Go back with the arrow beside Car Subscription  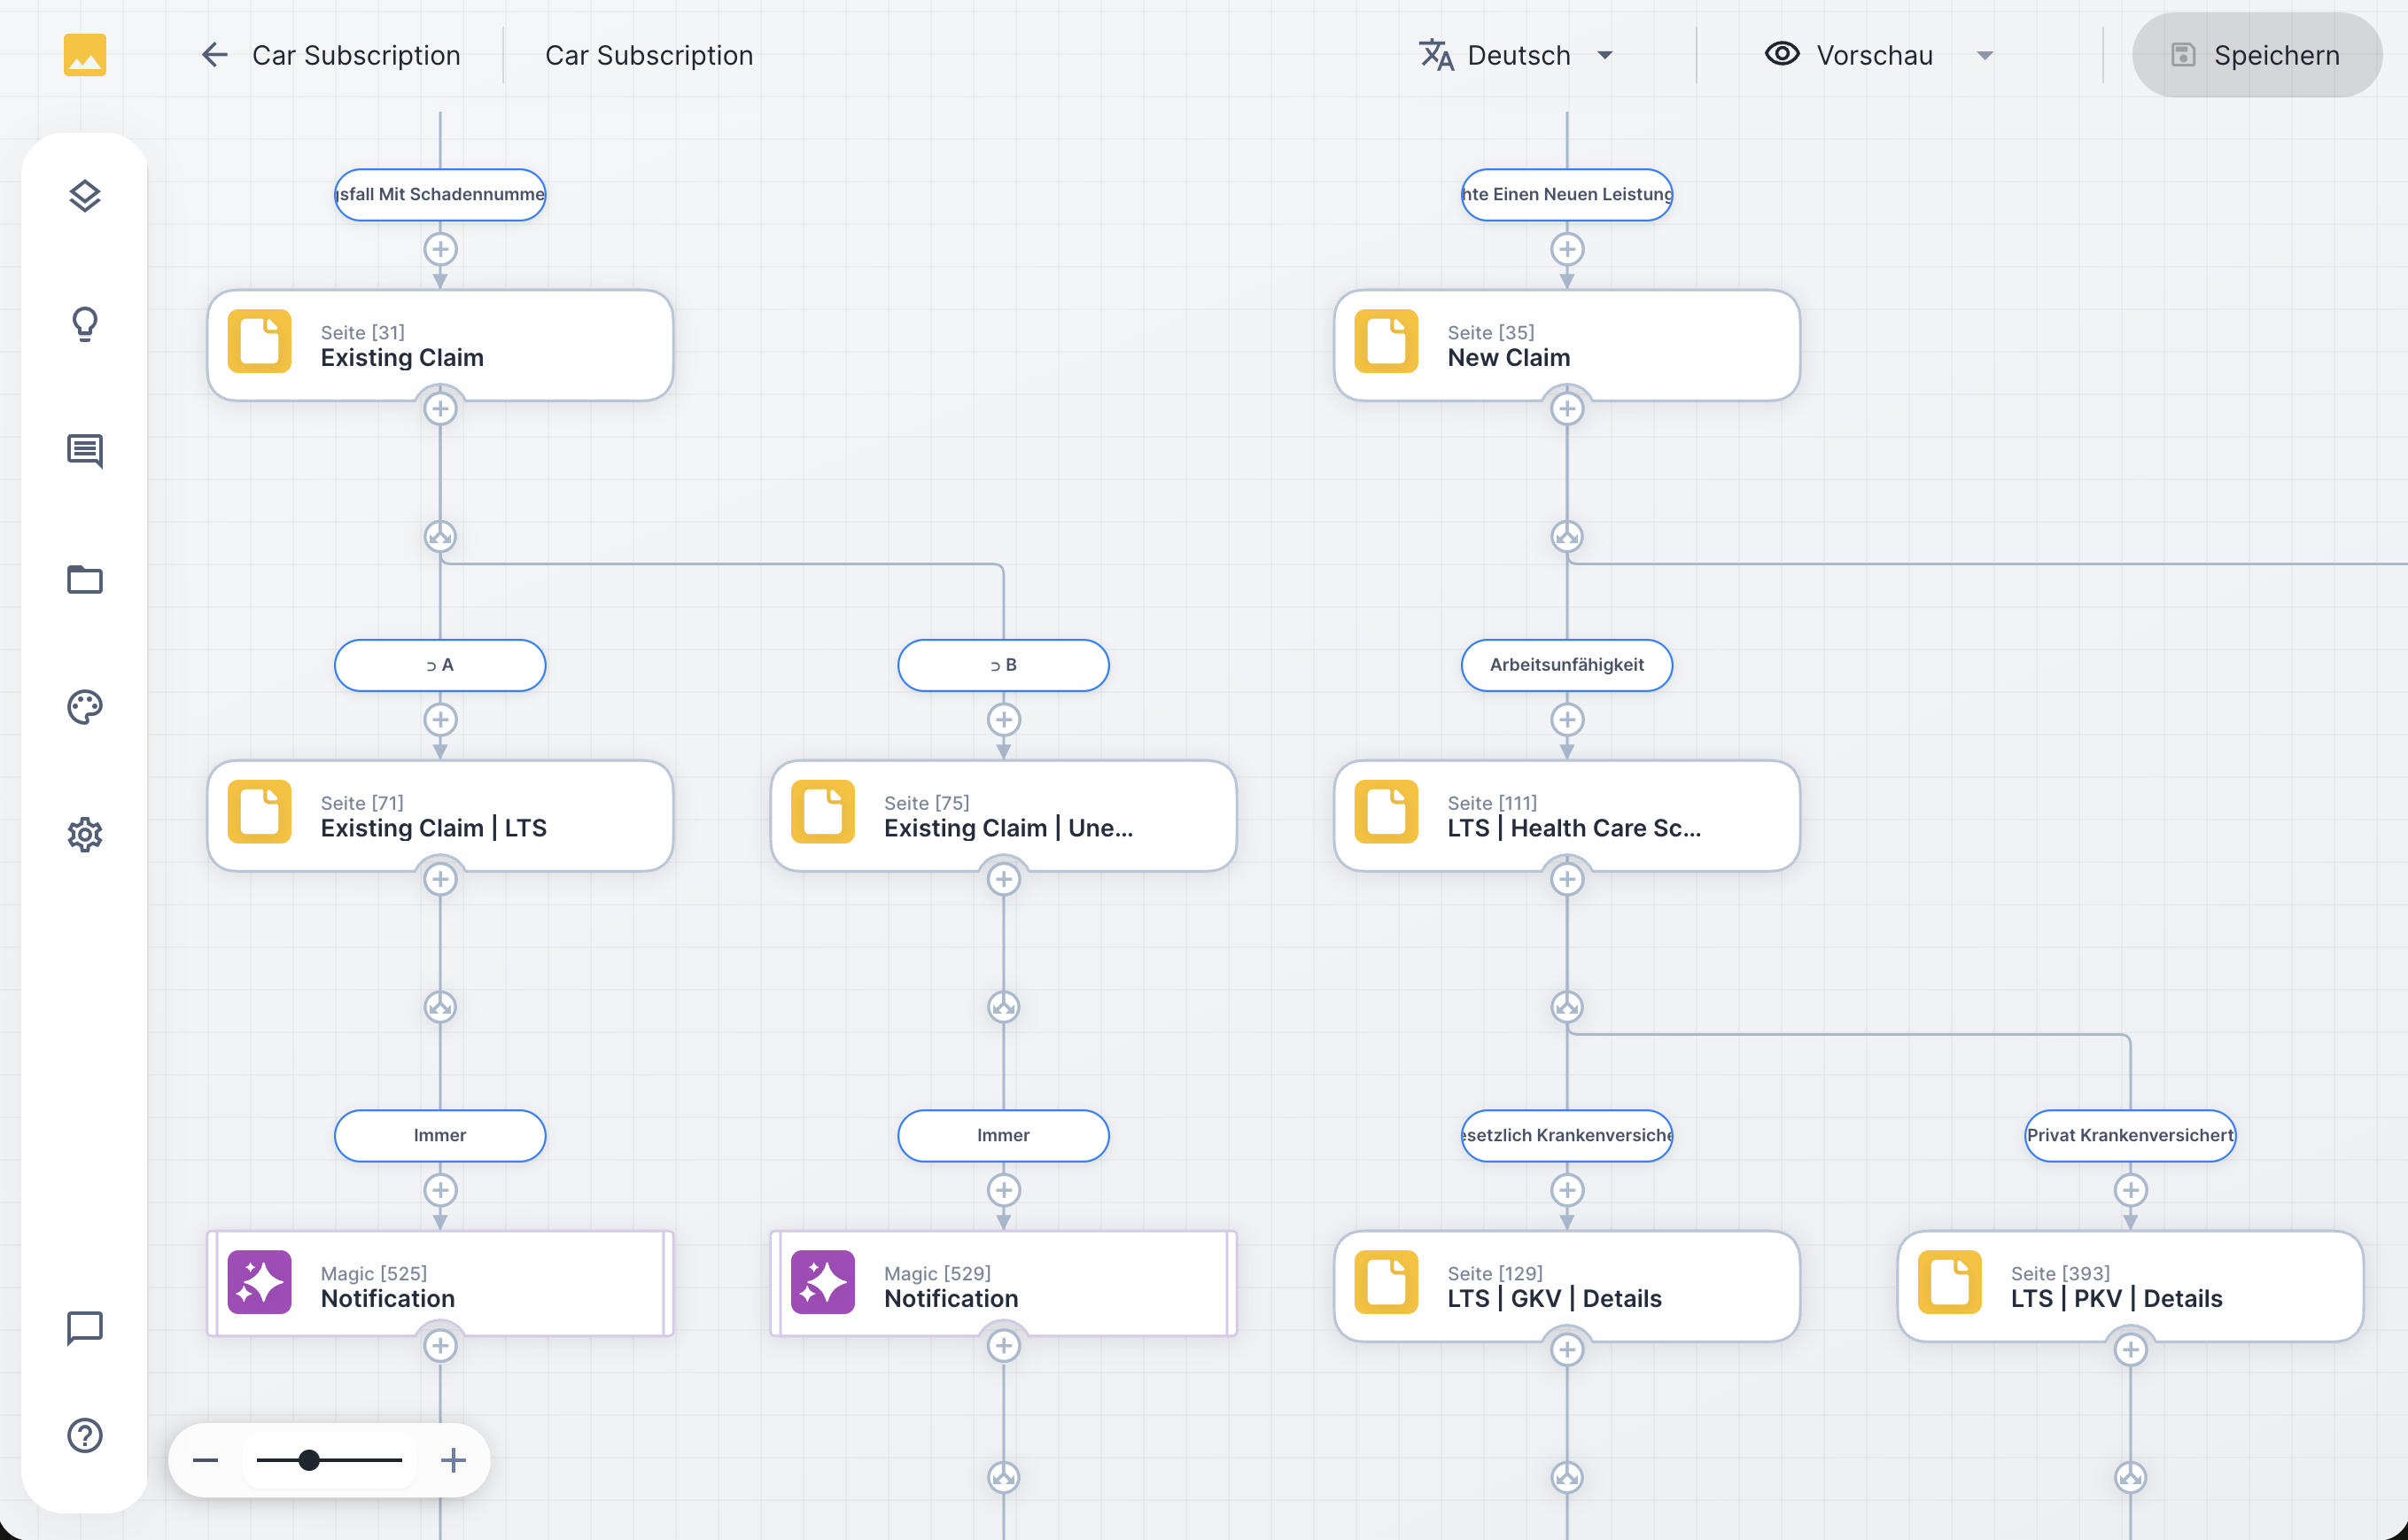click(214, 55)
